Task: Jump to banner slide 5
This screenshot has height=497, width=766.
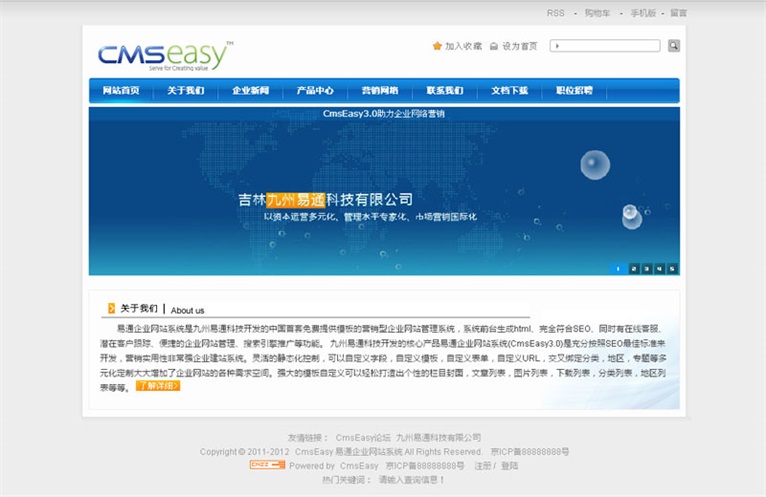Action: [672, 268]
